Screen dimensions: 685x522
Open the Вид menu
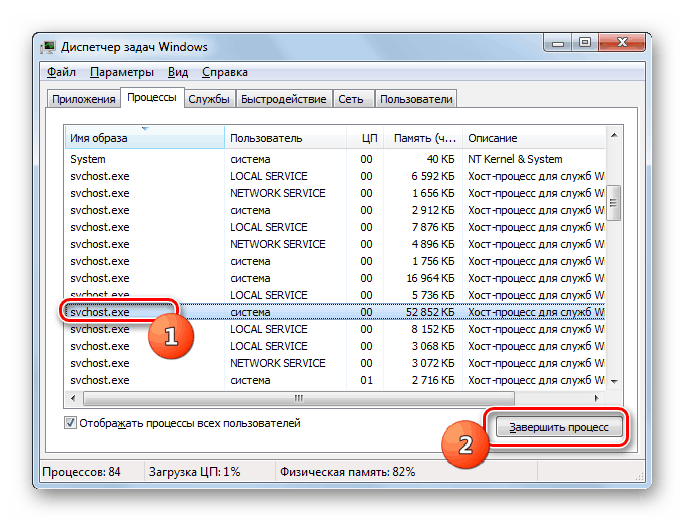click(x=178, y=72)
